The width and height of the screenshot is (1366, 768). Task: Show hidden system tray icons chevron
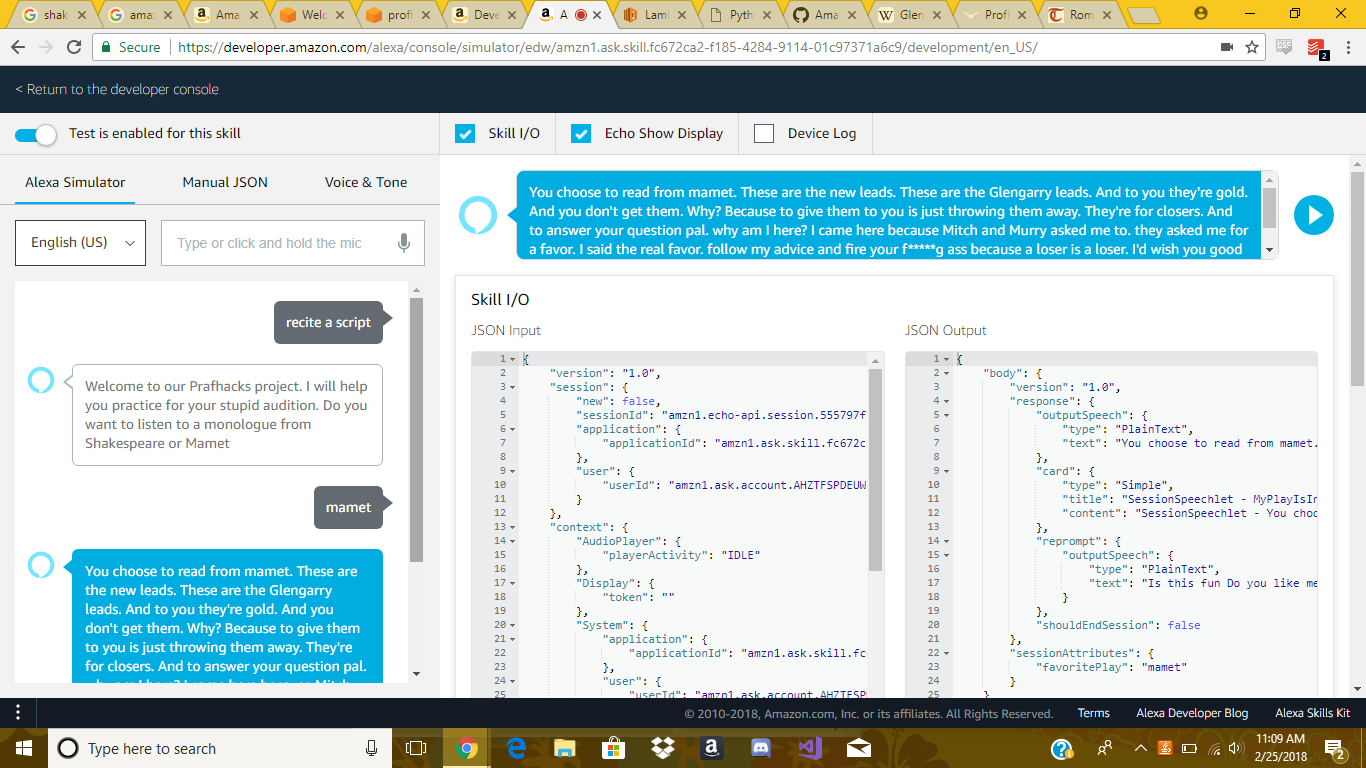(1141, 748)
